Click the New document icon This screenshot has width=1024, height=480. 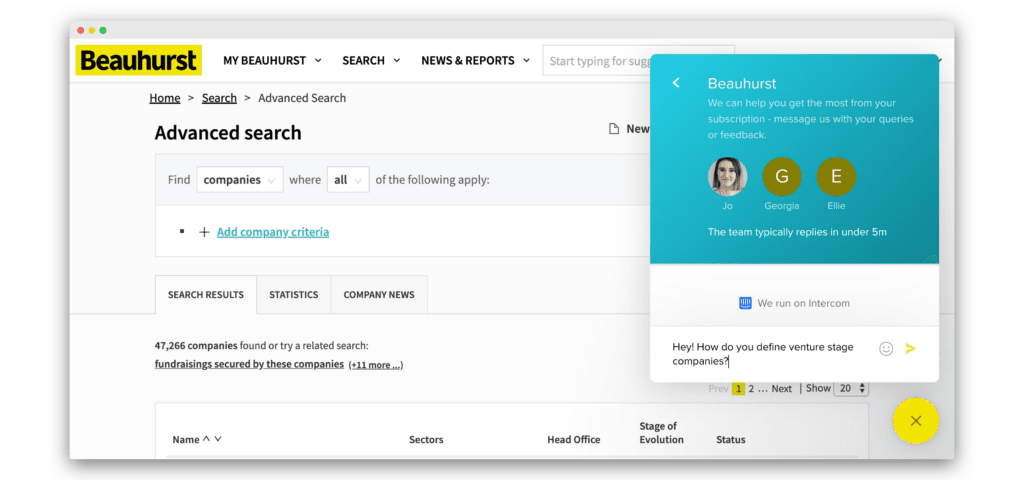click(613, 129)
